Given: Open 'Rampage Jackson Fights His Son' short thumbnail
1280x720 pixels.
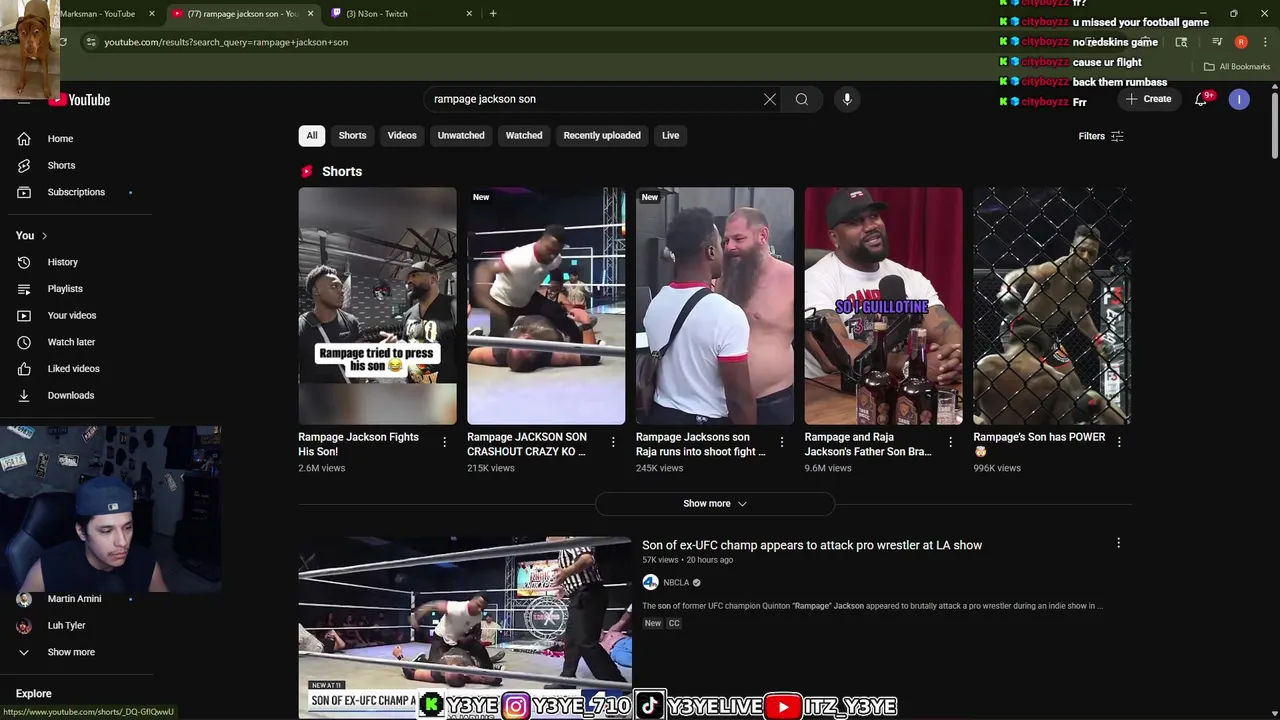Looking at the screenshot, I should click(377, 306).
